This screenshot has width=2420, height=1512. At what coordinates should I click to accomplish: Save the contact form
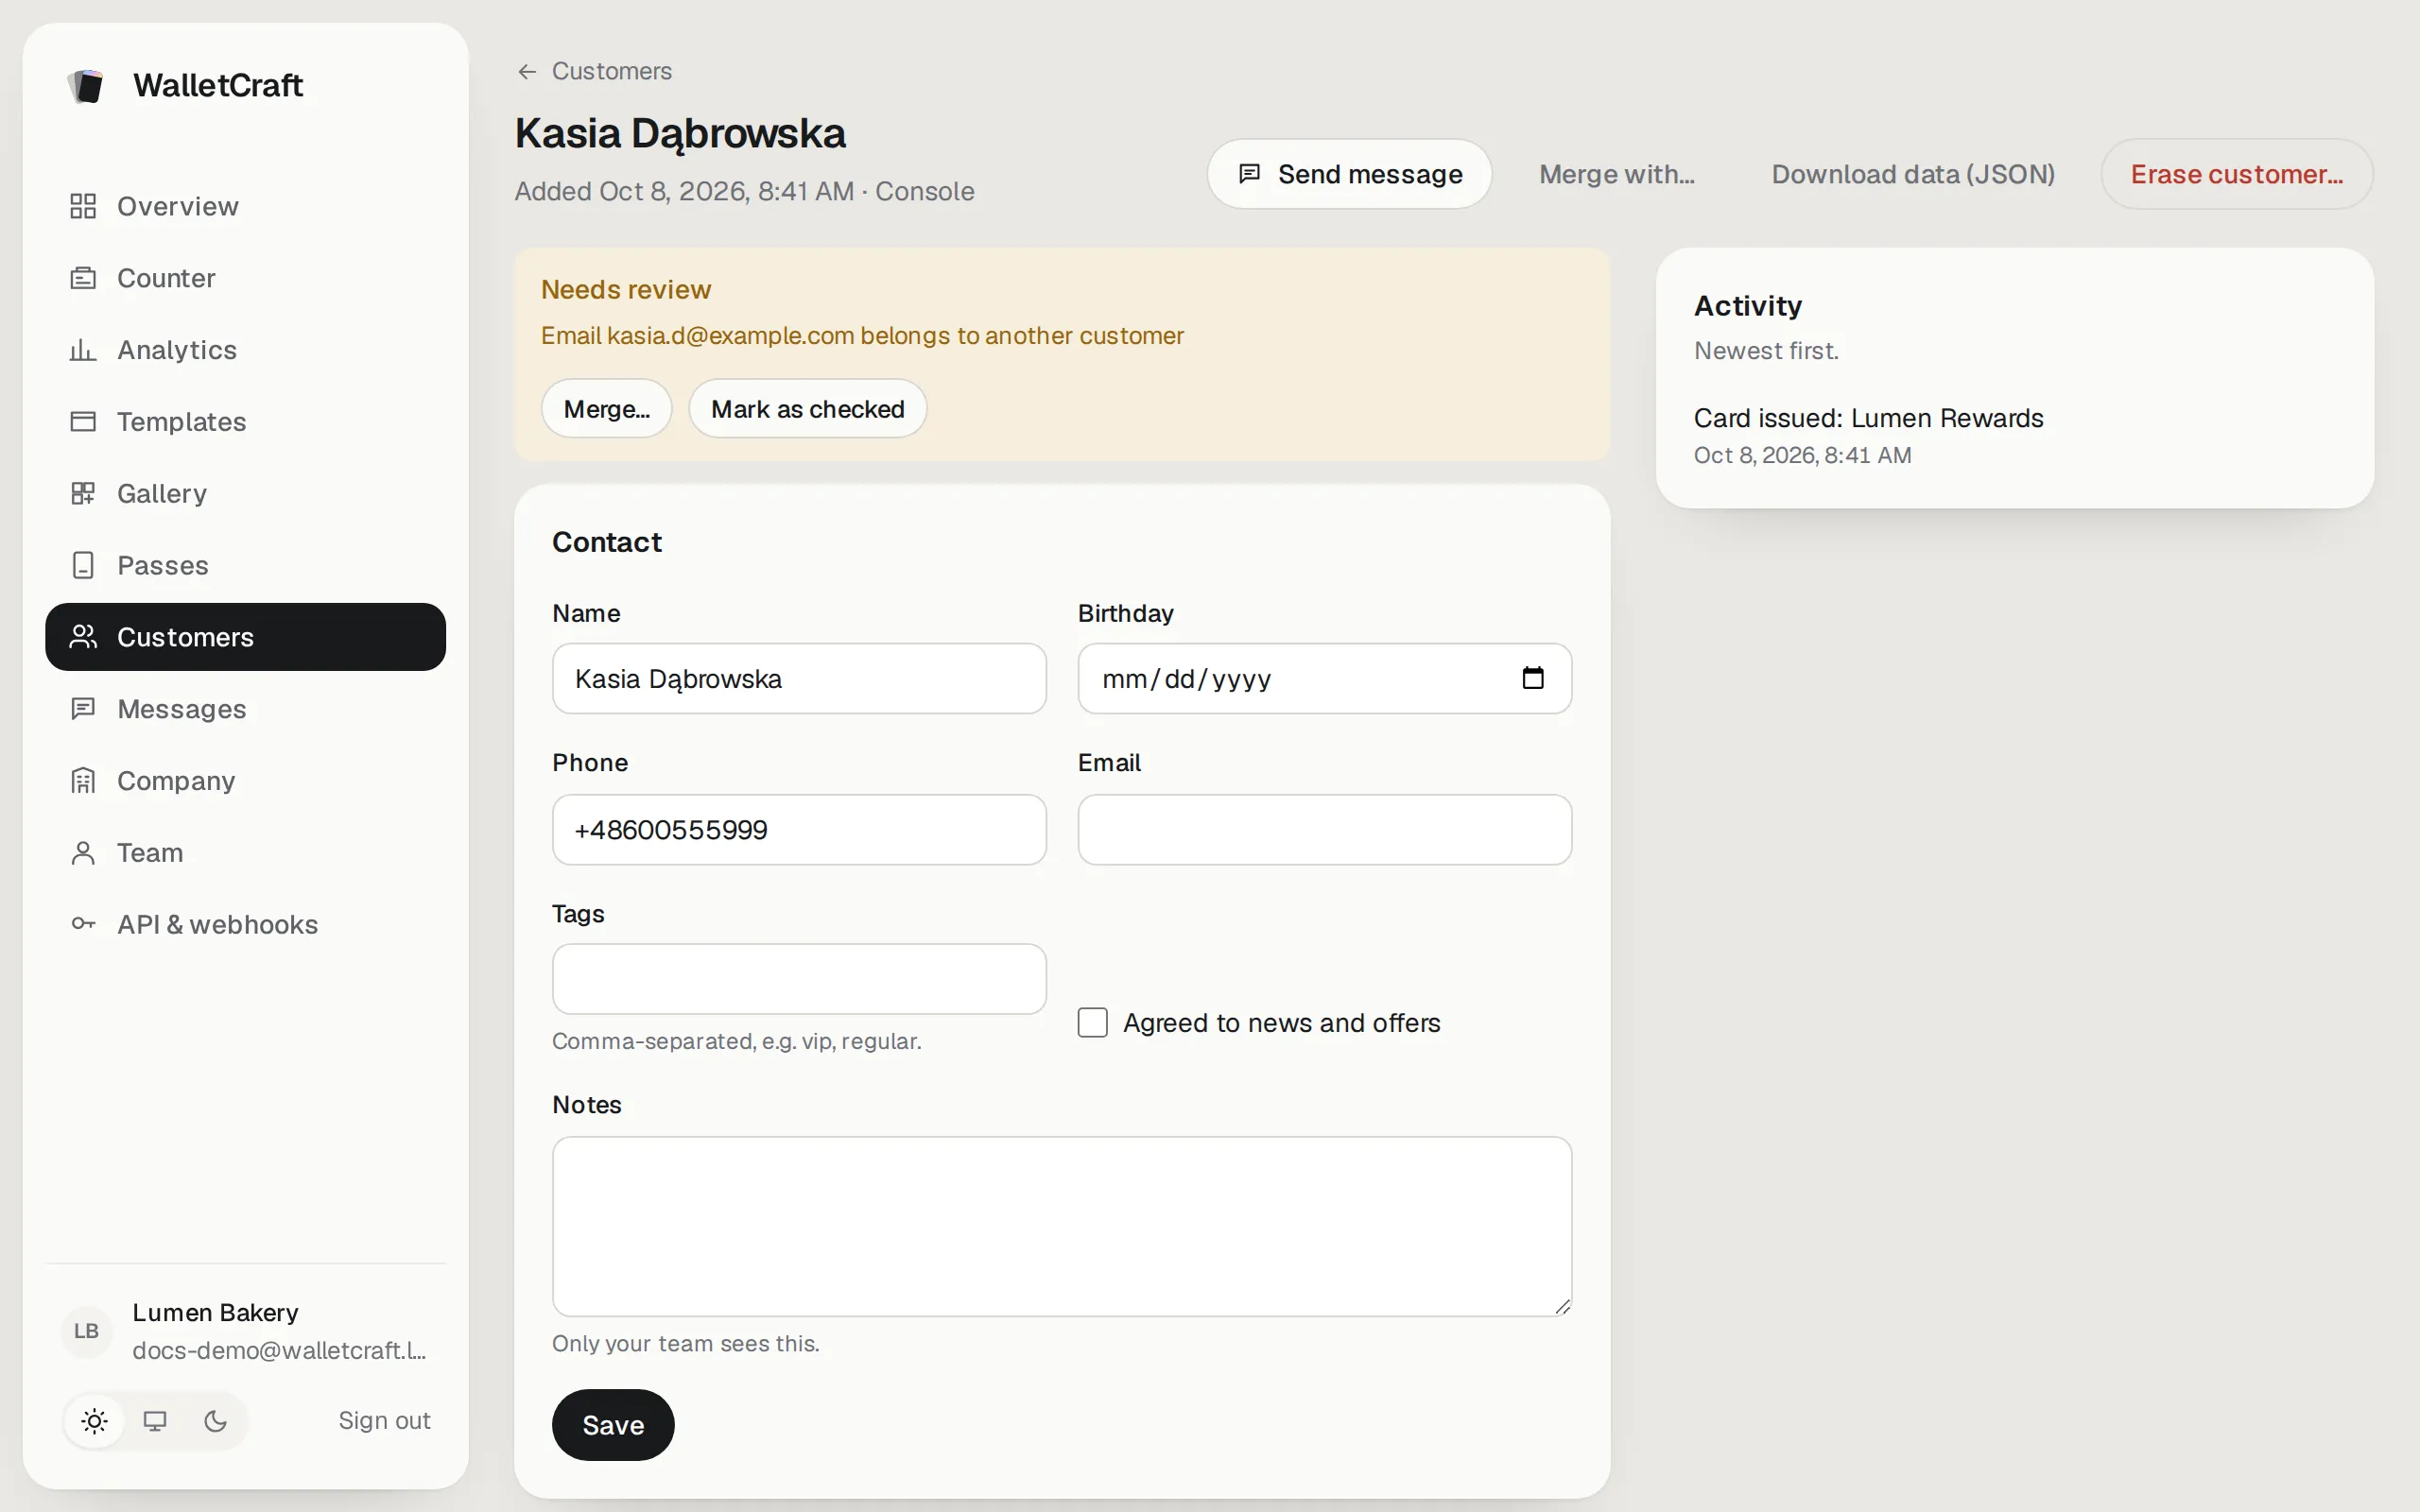(613, 1425)
